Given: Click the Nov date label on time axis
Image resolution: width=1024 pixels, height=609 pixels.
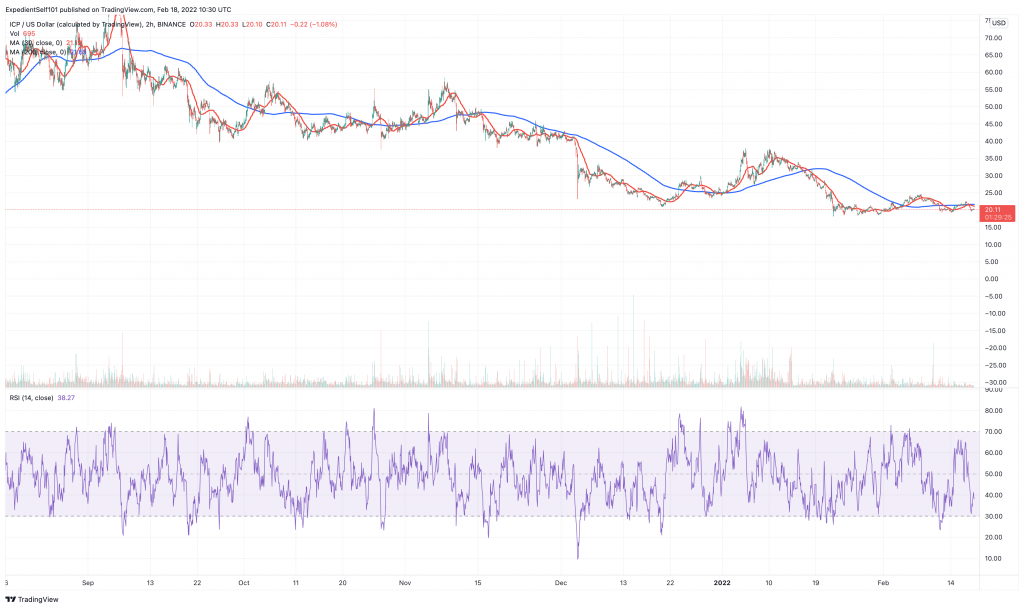Looking at the screenshot, I should click(405, 582).
